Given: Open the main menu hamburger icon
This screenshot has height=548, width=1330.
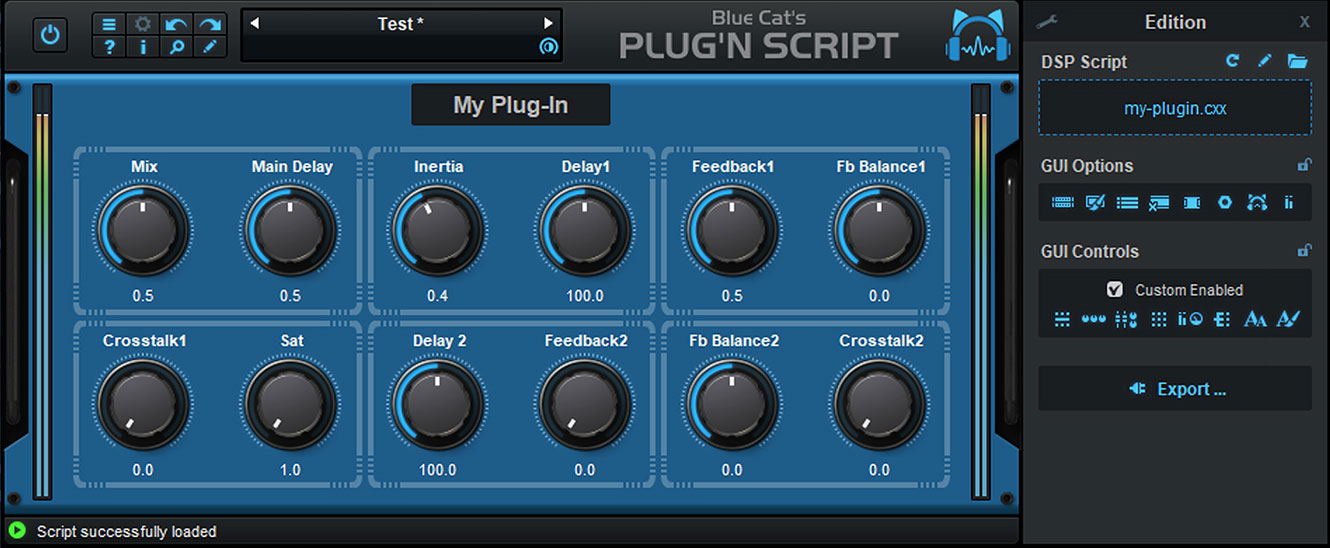Looking at the screenshot, I should pos(110,24).
